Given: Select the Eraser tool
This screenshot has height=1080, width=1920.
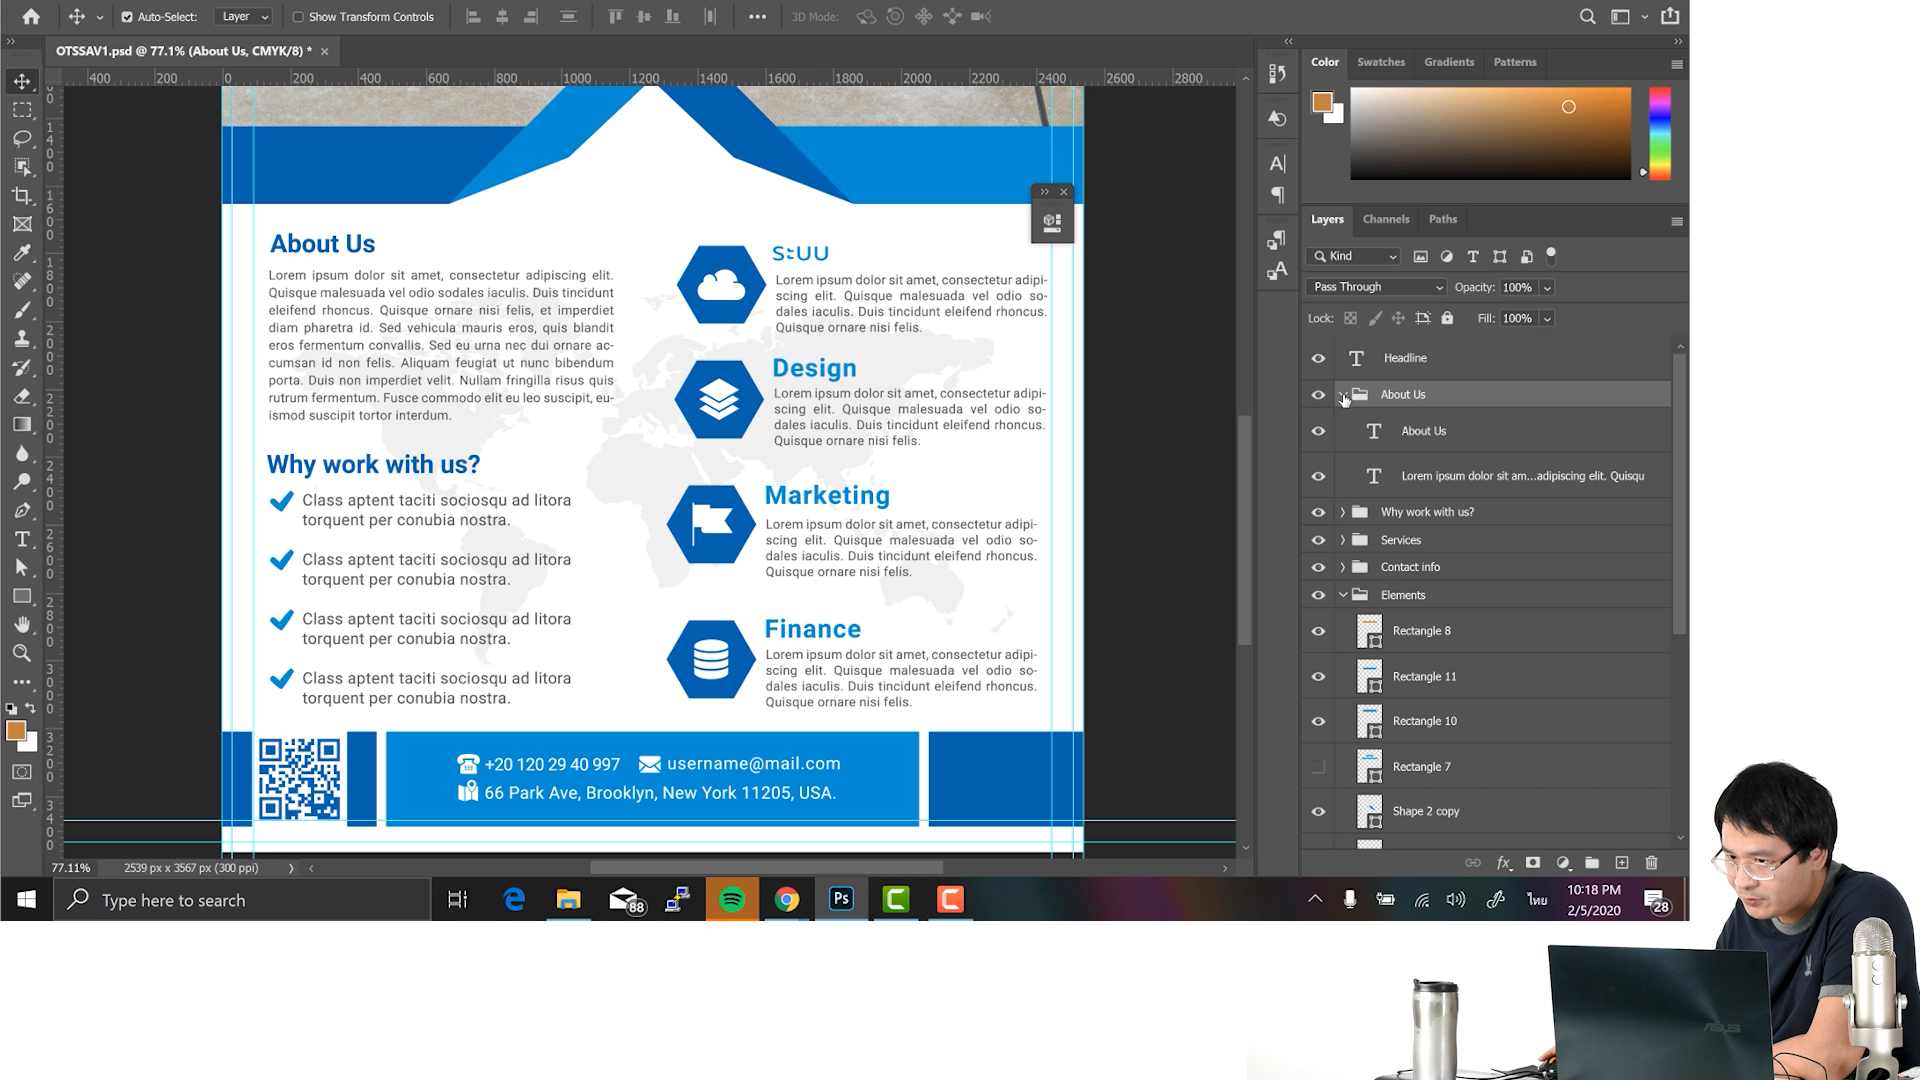Looking at the screenshot, I should pyautogui.click(x=22, y=396).
